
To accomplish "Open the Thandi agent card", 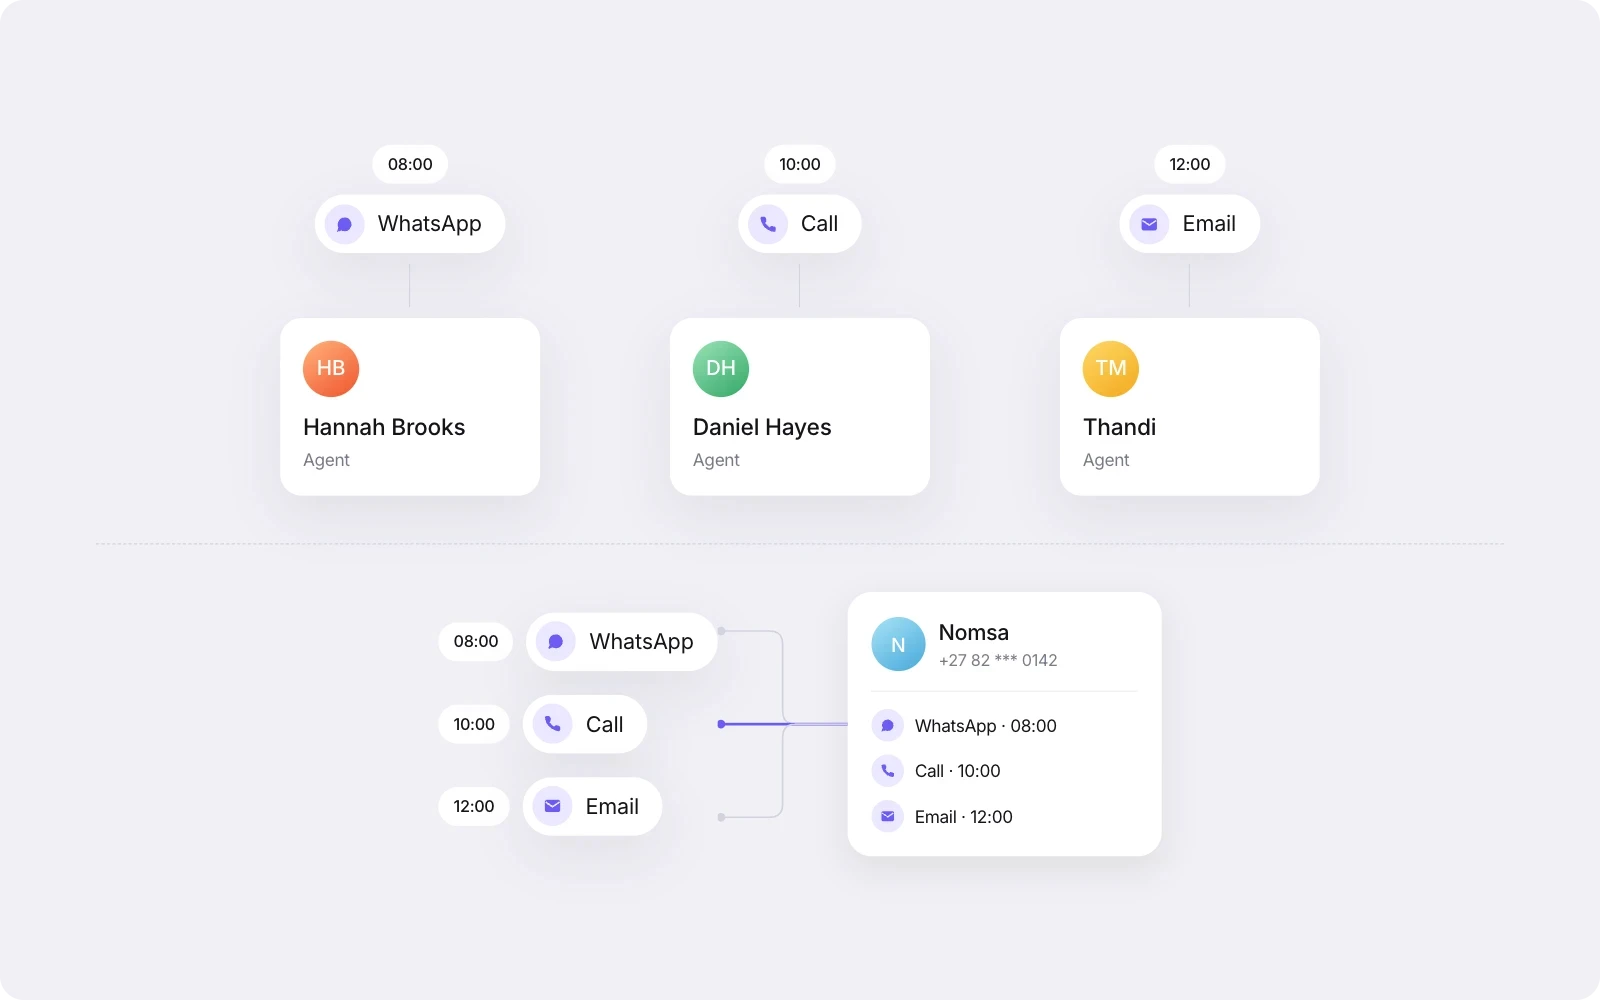I will click(x=1190, y=407).
